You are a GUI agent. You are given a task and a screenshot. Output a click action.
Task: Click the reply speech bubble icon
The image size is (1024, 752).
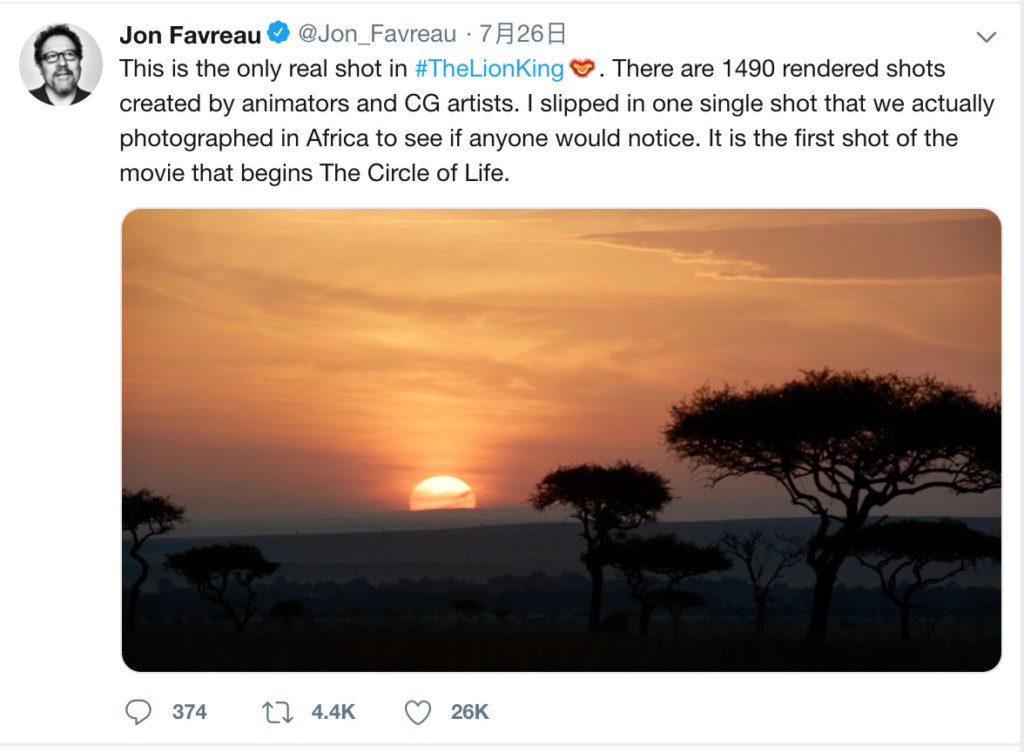pyautogui.click(x=137, y=712)
